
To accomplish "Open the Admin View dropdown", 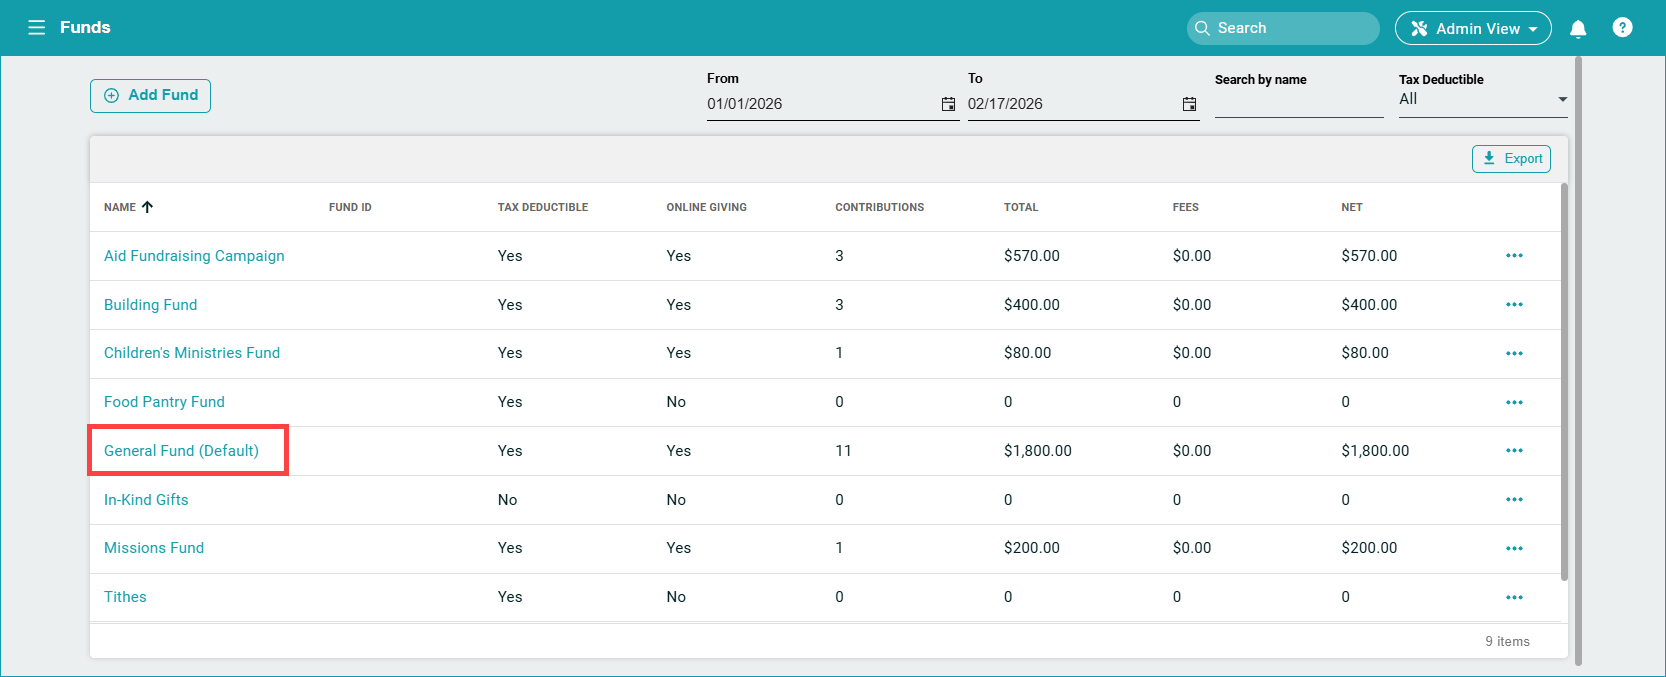I will click(1472, 28).
